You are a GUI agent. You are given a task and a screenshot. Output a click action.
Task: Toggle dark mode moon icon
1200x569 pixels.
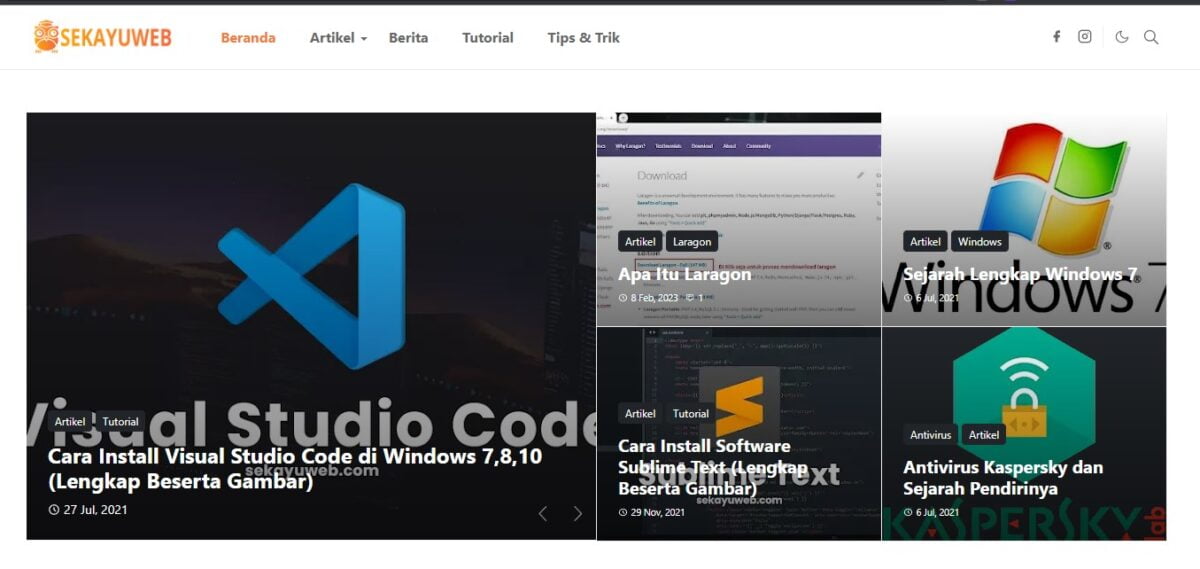point(1122,37)
